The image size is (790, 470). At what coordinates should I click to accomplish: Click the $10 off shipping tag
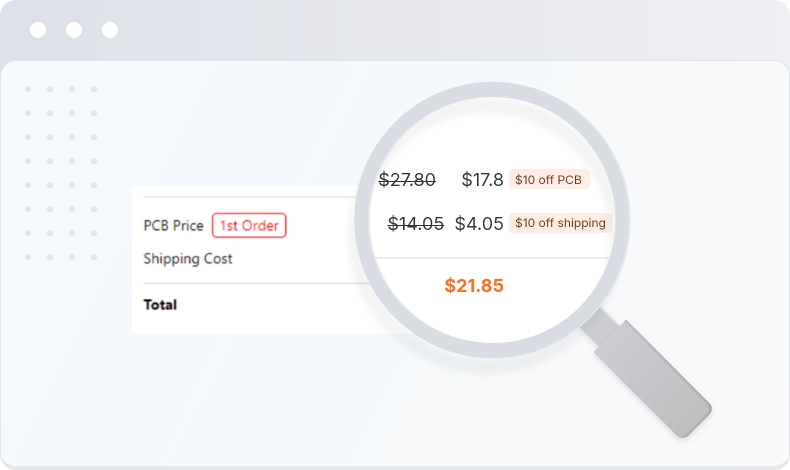(x=560, y=223)
